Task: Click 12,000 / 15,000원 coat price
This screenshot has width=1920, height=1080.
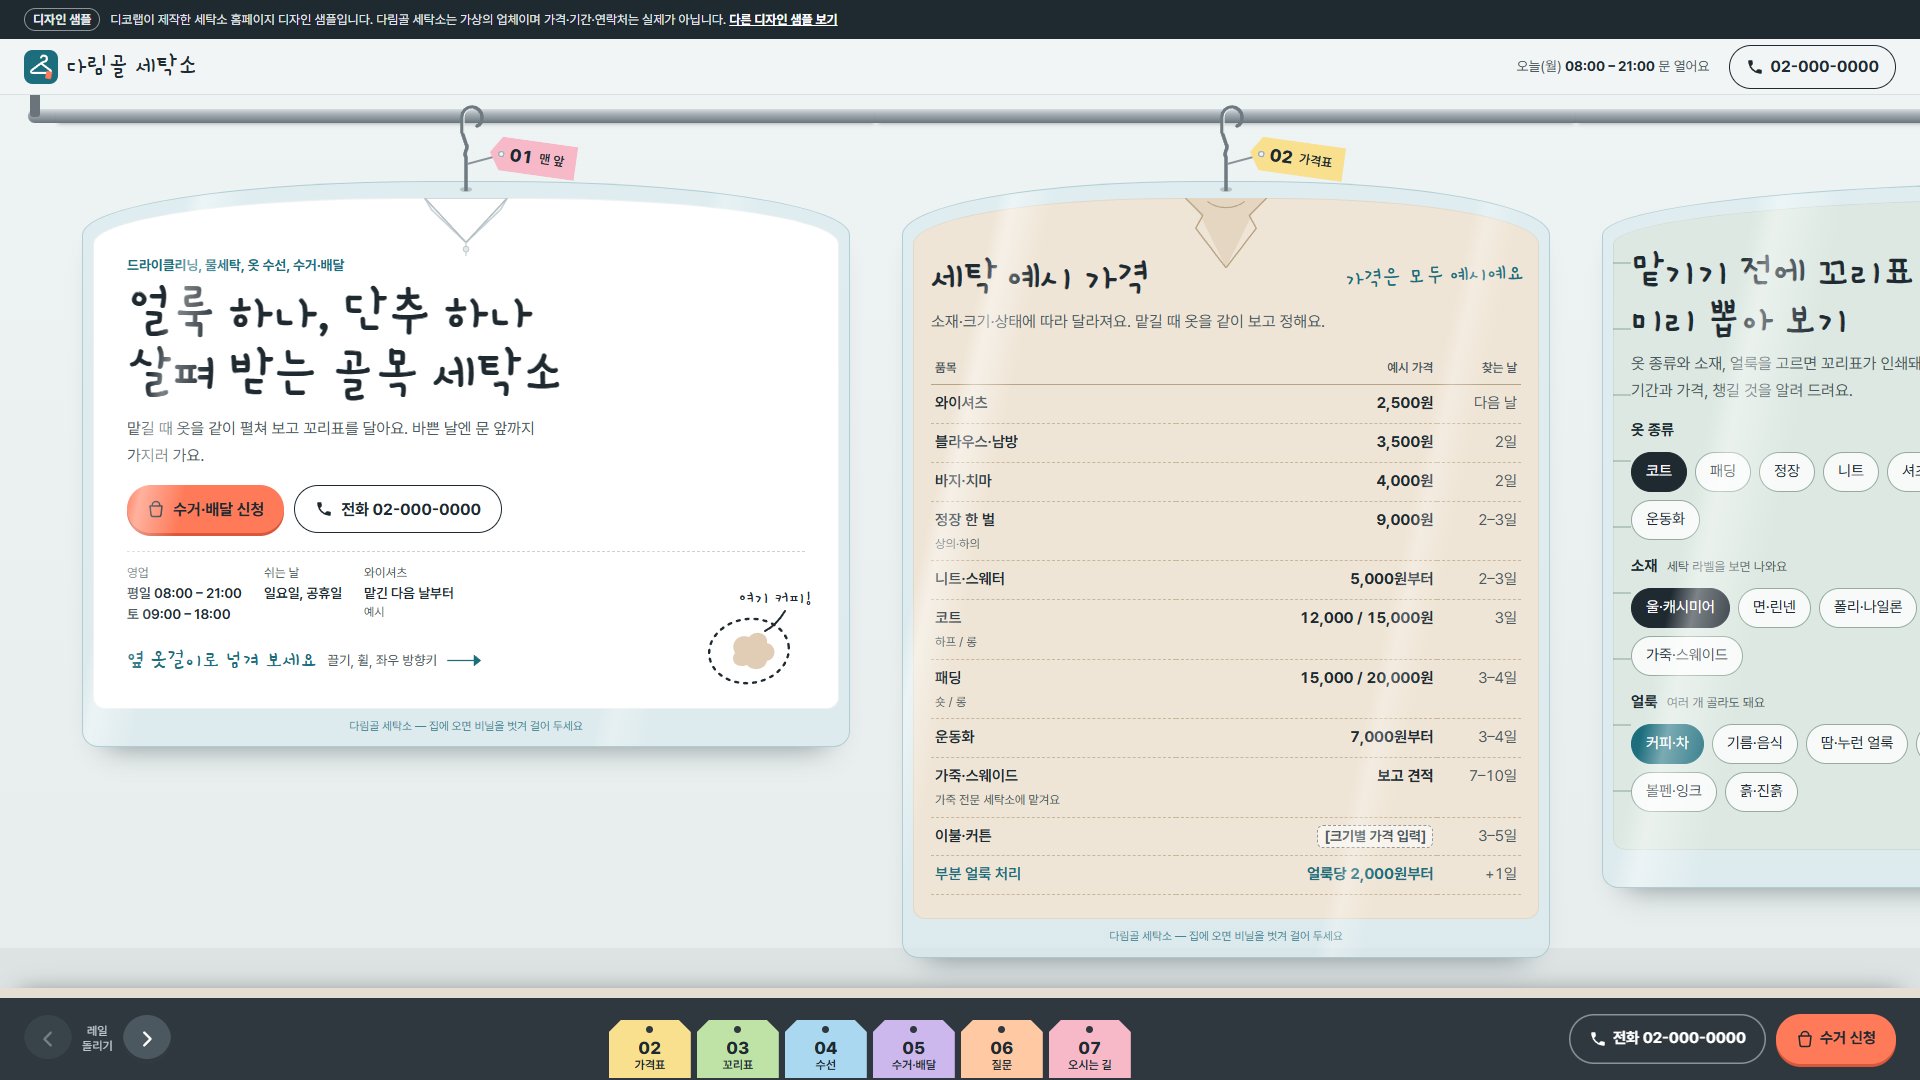Action: pyautogui.click(x=1366, y=618)
